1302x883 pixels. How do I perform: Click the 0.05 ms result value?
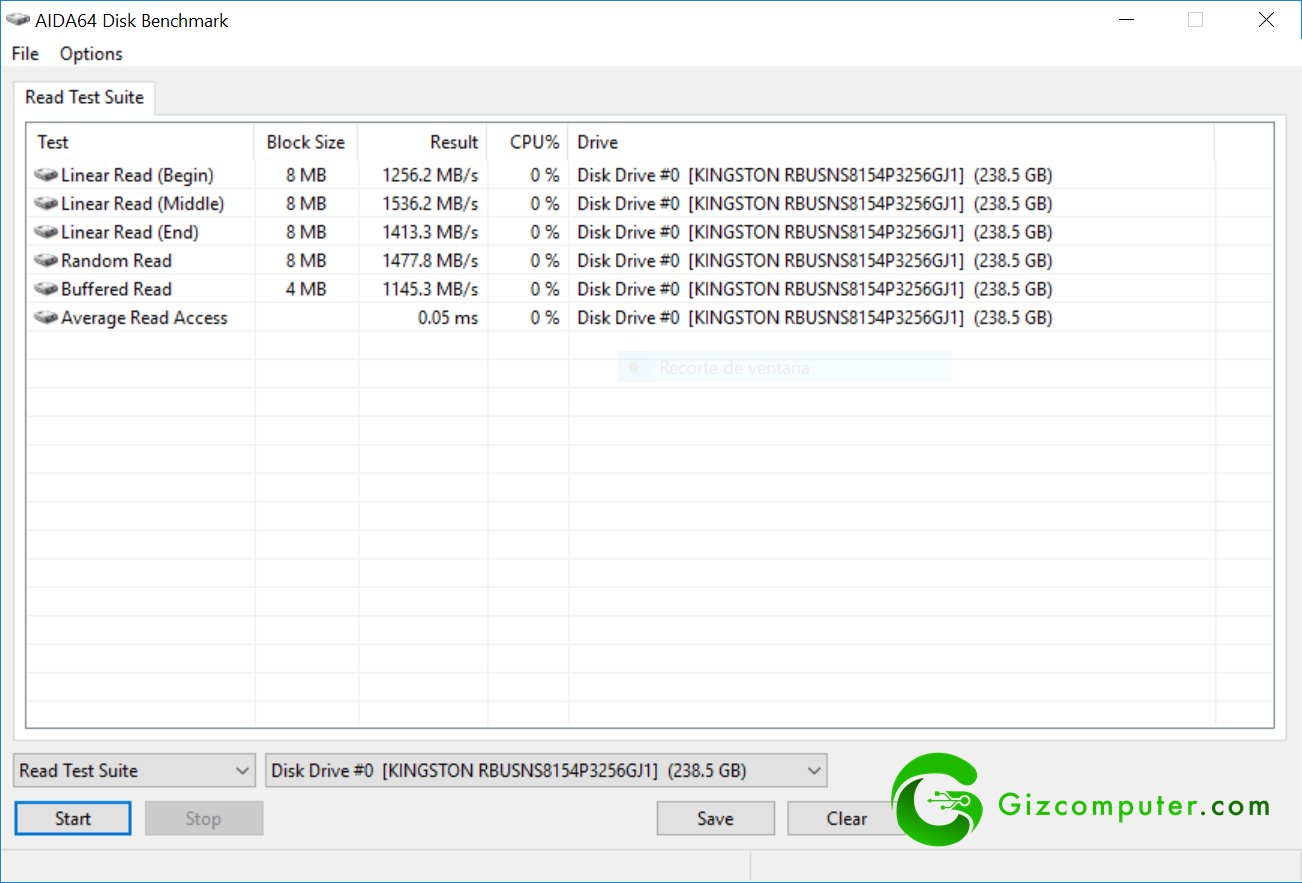pyautogui.click(x=448, y=318)
